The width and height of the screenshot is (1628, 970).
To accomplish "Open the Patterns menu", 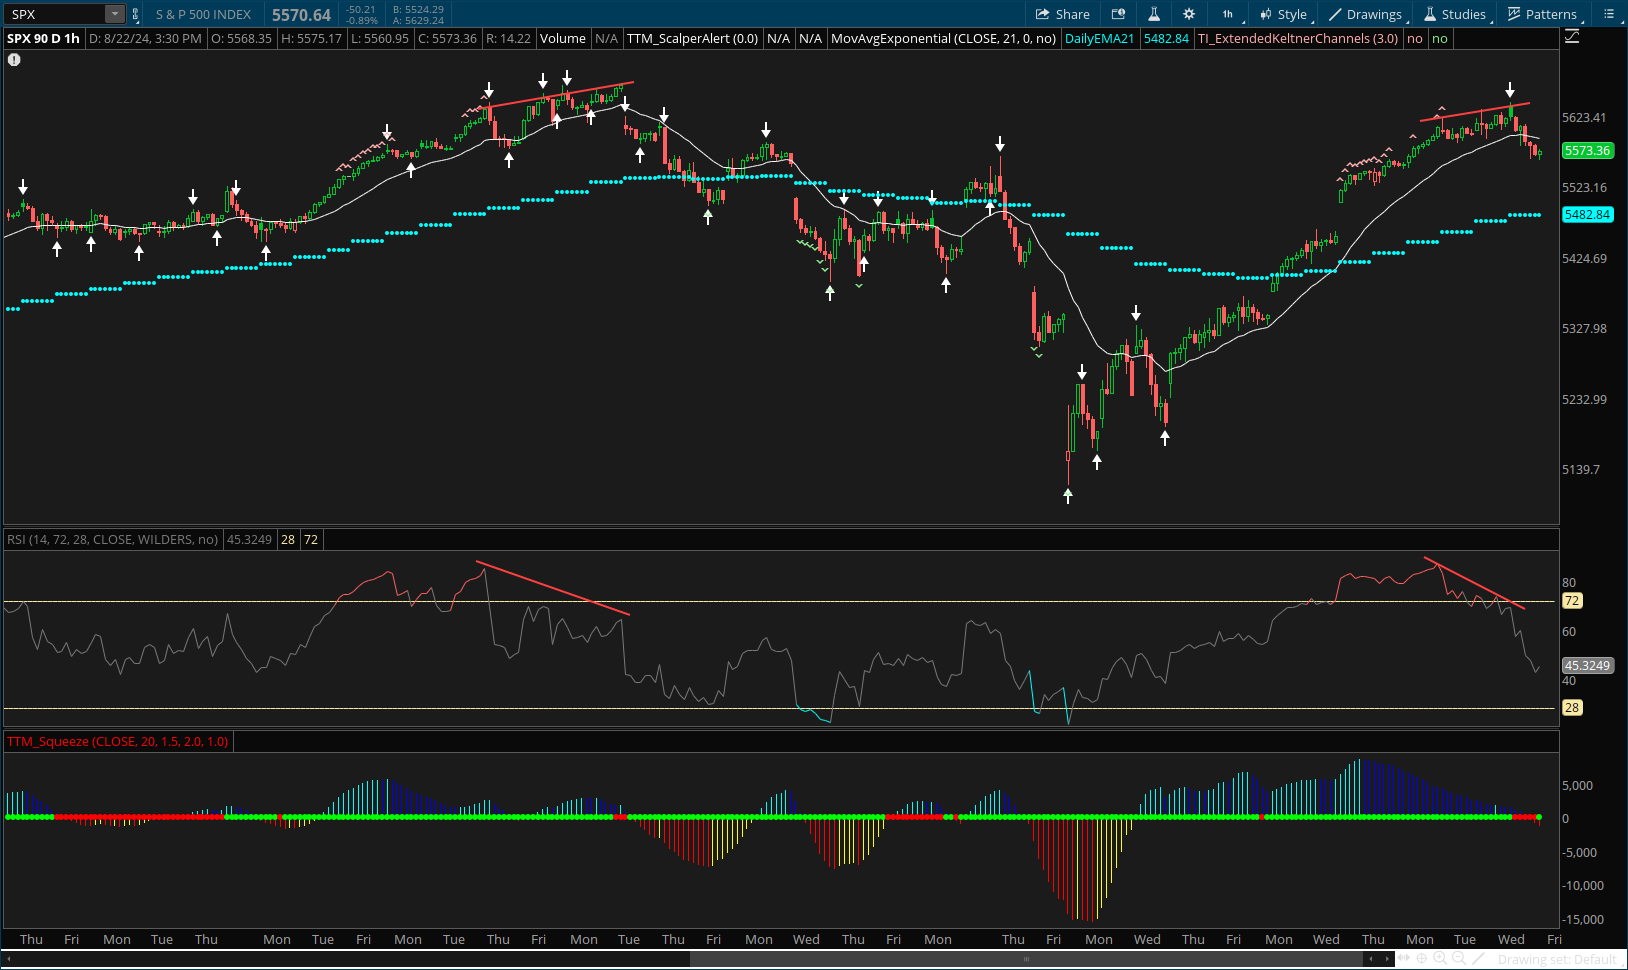I will tap(1542, 14).
